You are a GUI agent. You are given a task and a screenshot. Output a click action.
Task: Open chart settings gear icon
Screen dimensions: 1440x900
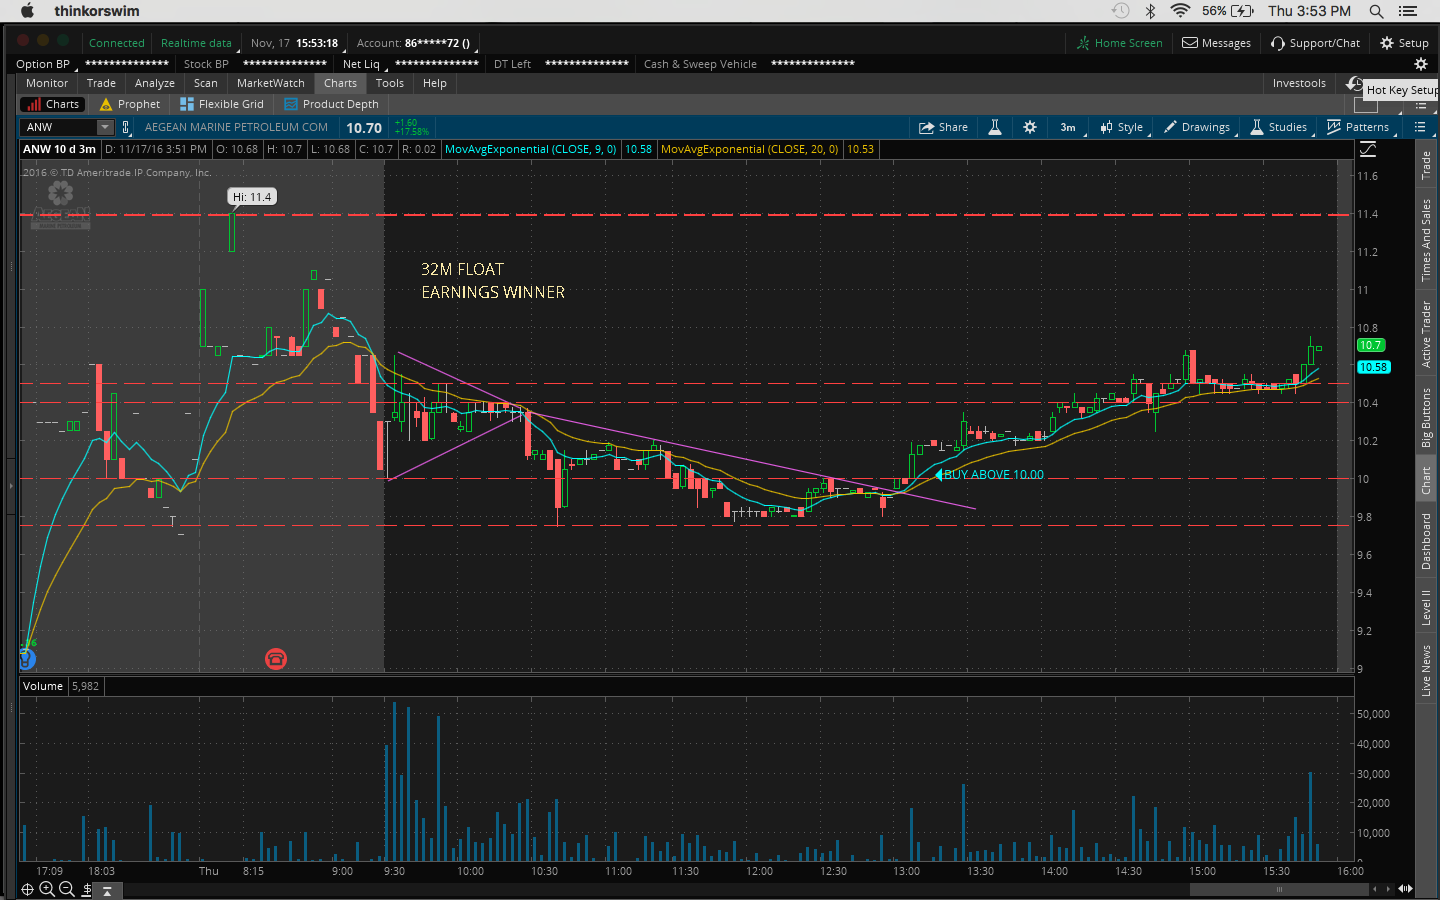tap(1030, 127)
